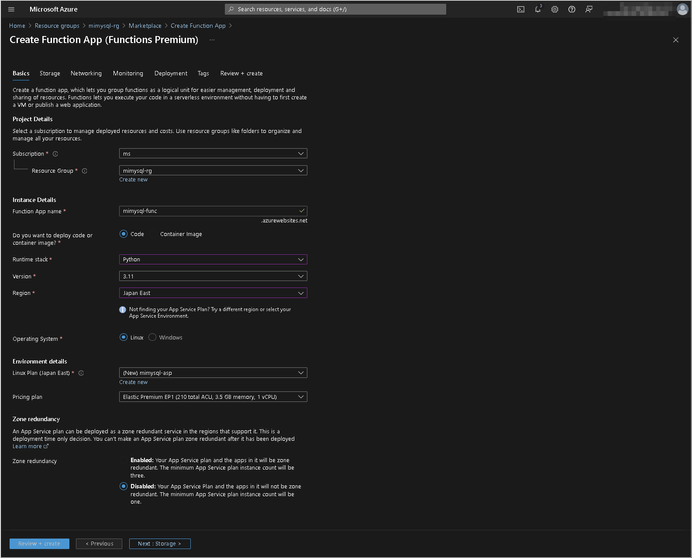Focus the Function App name field
This screenshot has width=692, height=558.
pyautogui.click(x=213, y=211)
